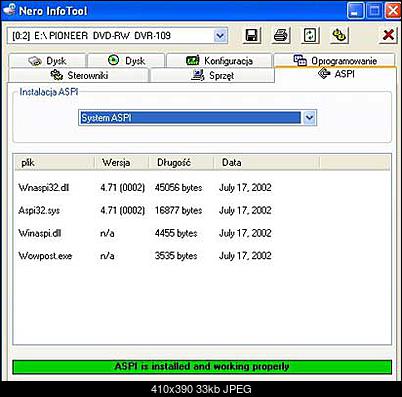Click the yellow chain-link icon in toolbar
The width and height of the screenshot is (402, 397).
point(339,35)
